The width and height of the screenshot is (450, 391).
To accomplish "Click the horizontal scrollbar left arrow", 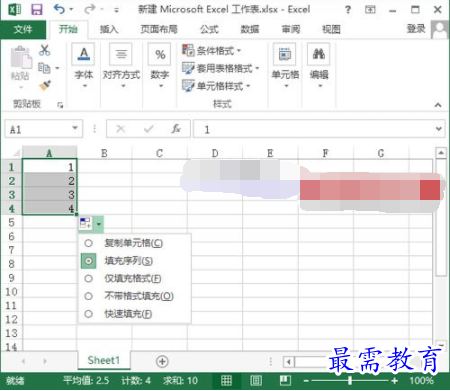I will pyautogui.click(x=289, y=361).
